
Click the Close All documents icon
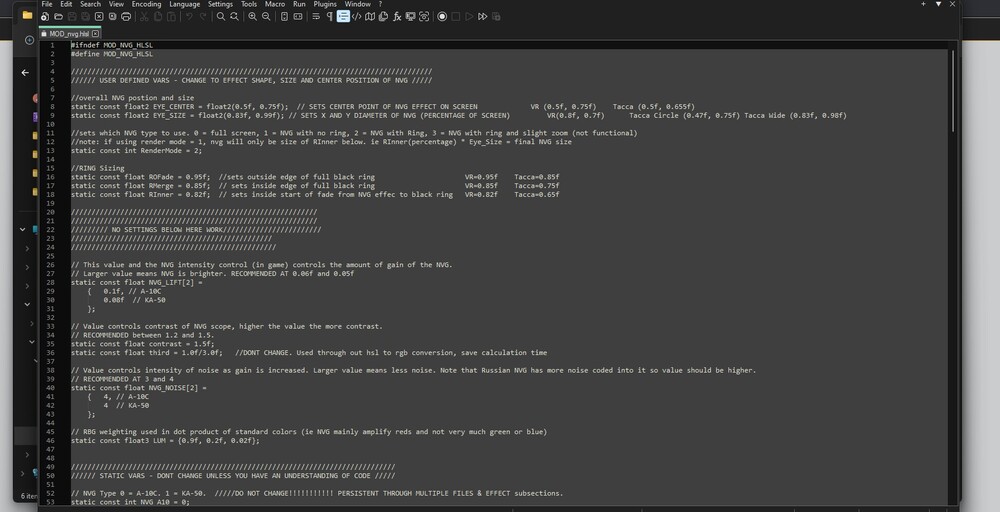pyautogui.click(x=112, y=17)
